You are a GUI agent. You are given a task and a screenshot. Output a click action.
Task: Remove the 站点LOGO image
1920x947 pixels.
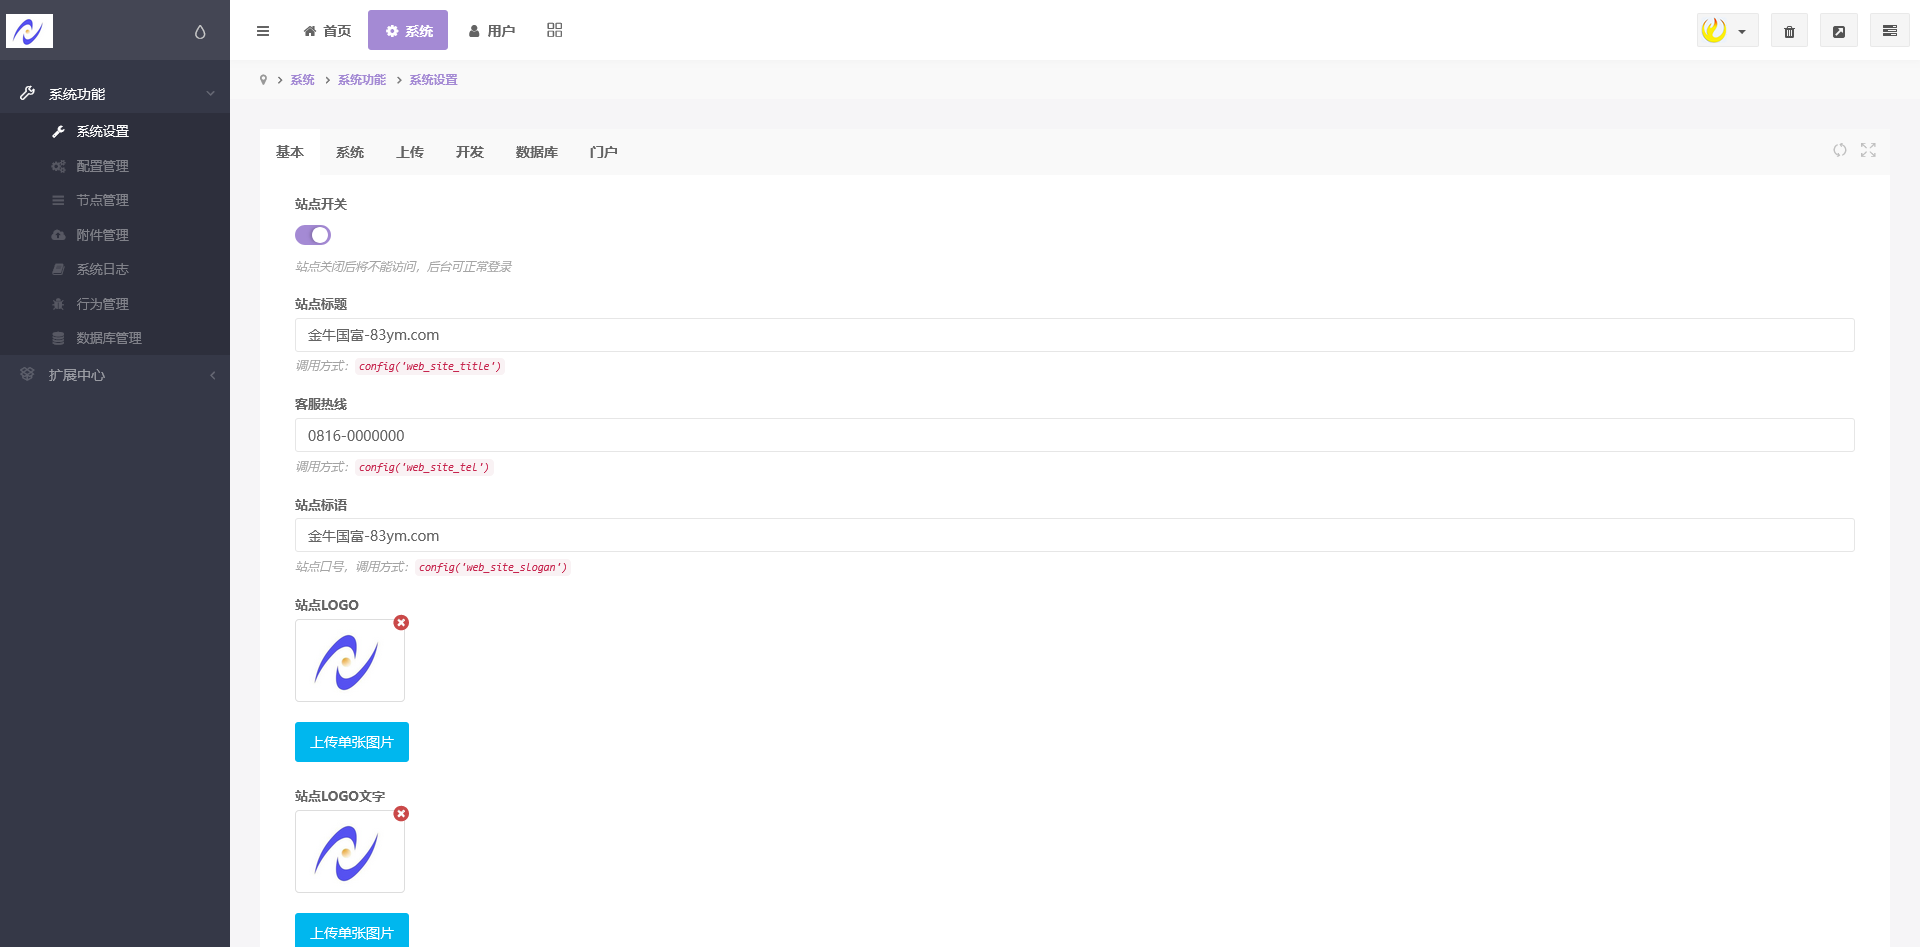[401, 622]
